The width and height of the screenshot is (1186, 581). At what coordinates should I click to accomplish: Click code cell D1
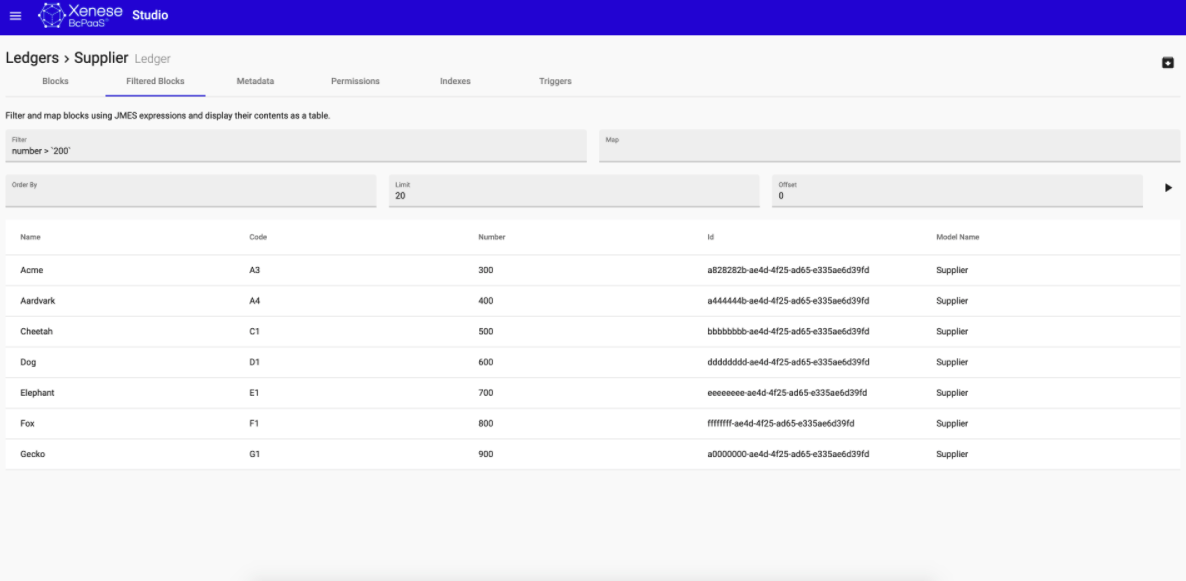coord(254,362)
